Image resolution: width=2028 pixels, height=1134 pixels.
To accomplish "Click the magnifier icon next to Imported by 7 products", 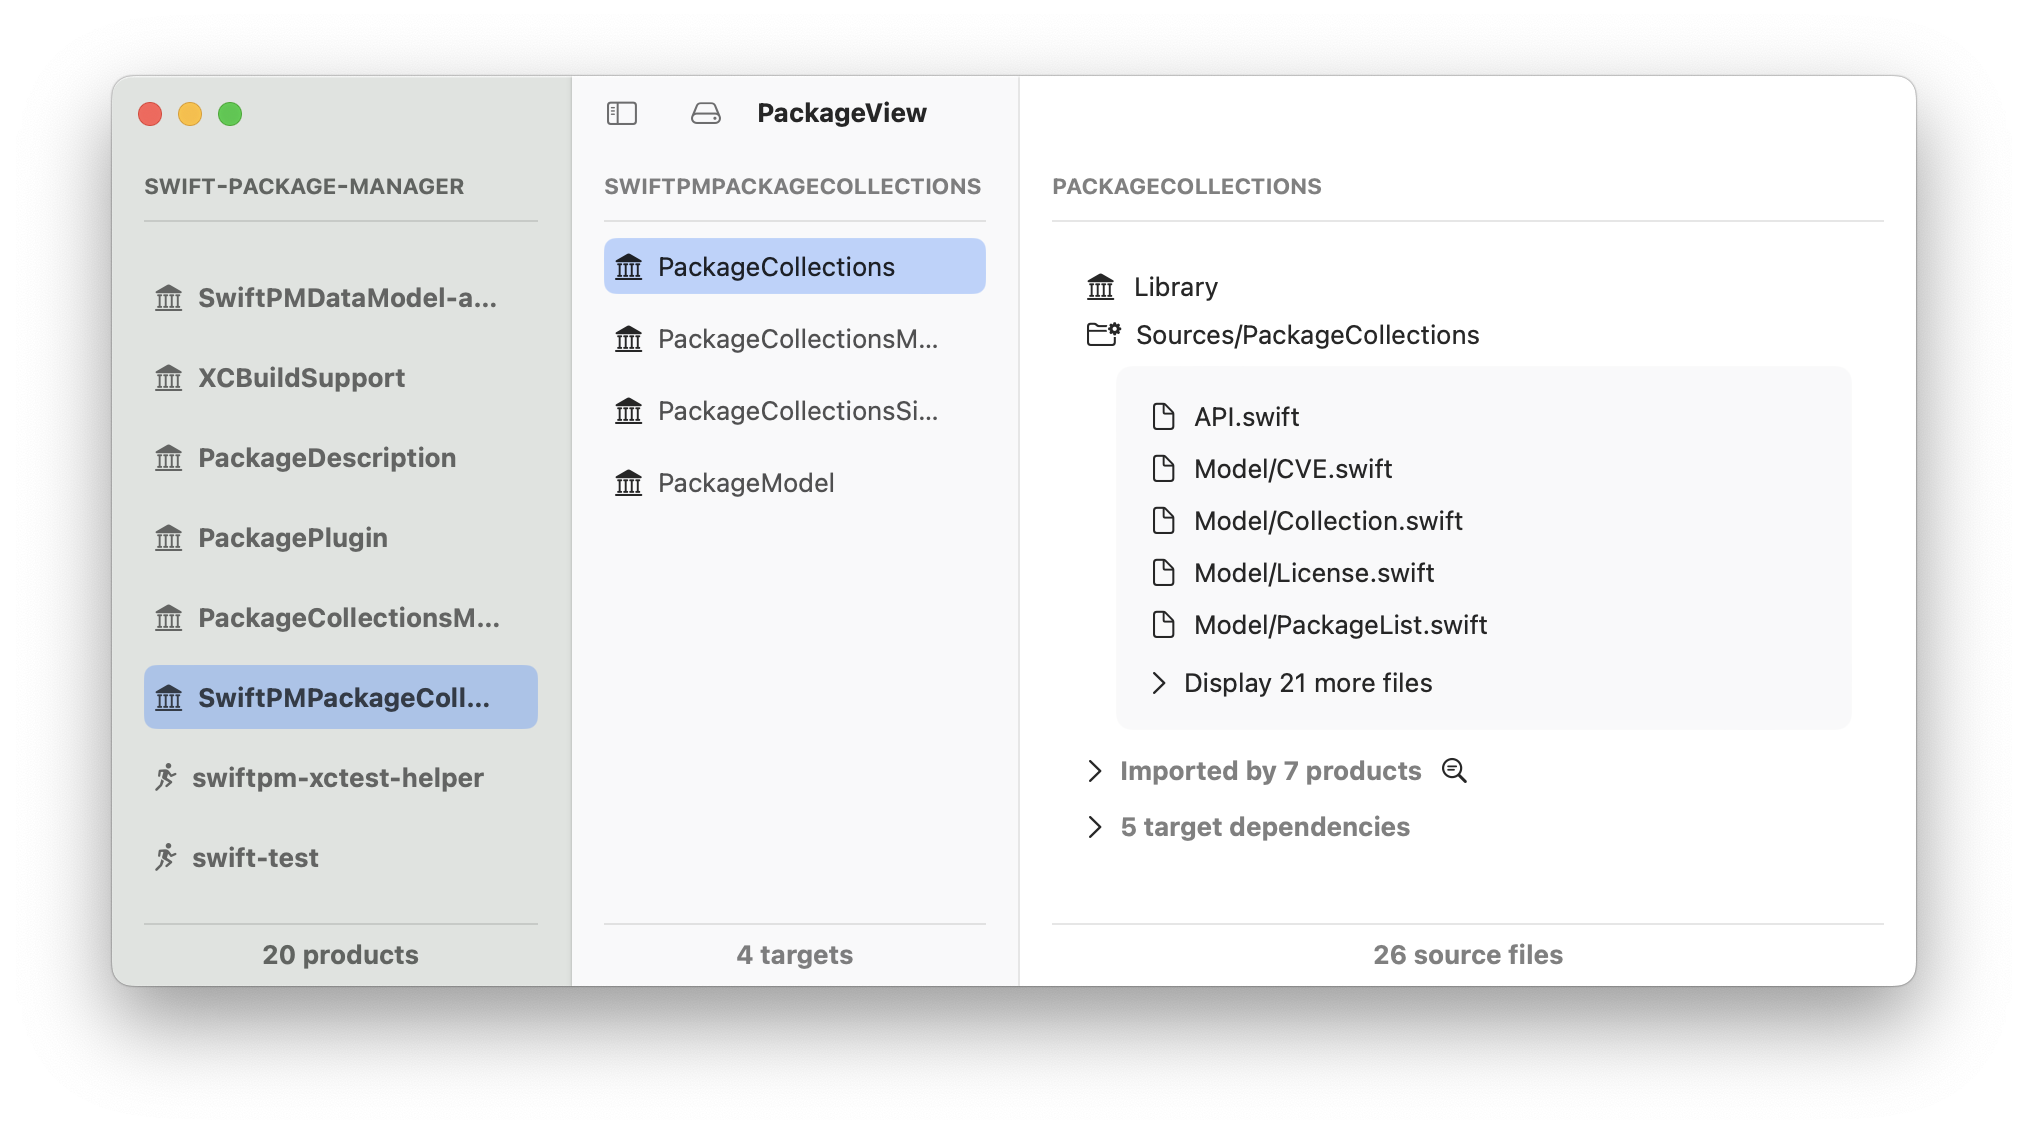I will click(x=1453, y=771).
